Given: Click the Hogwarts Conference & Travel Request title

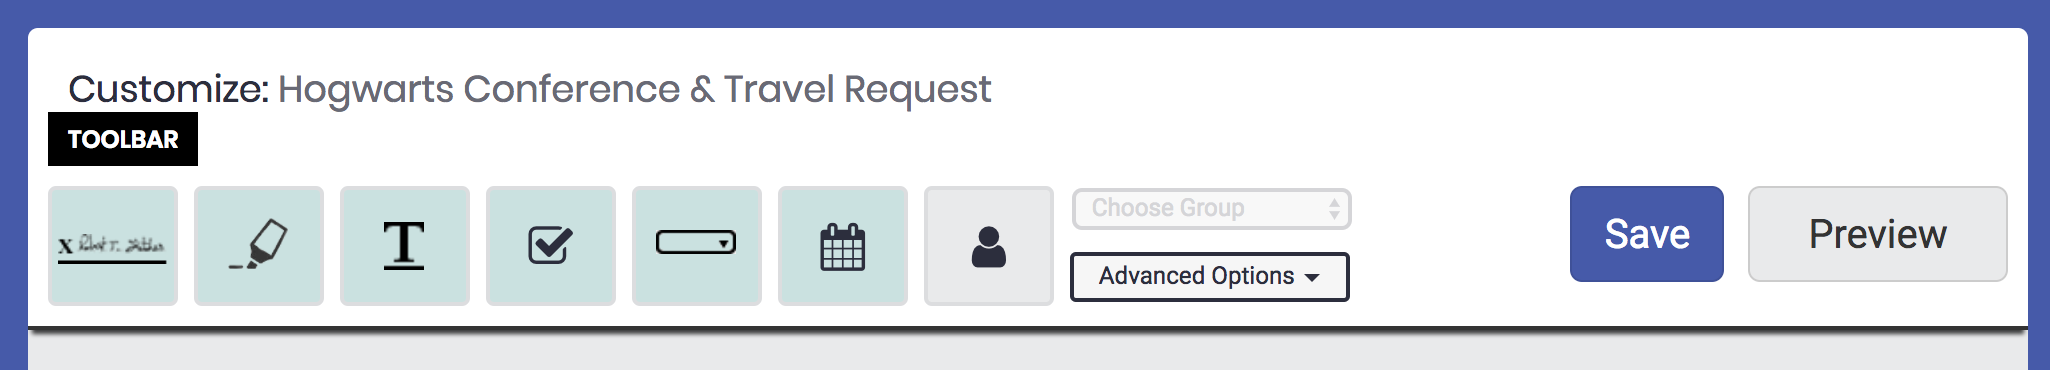Looking at the screenshot, I should 635,89.
